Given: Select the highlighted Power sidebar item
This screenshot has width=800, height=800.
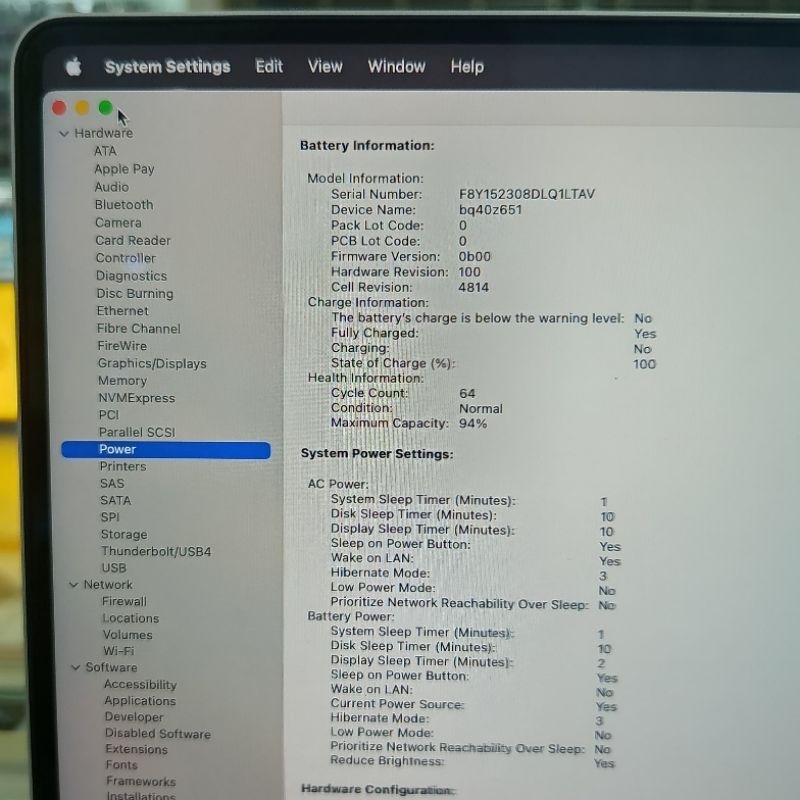Looking at the screenshot, I should [x=118, y=450].
